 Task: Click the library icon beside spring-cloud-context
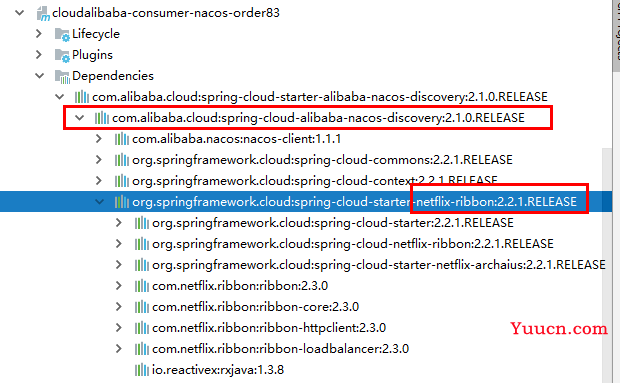122,181
